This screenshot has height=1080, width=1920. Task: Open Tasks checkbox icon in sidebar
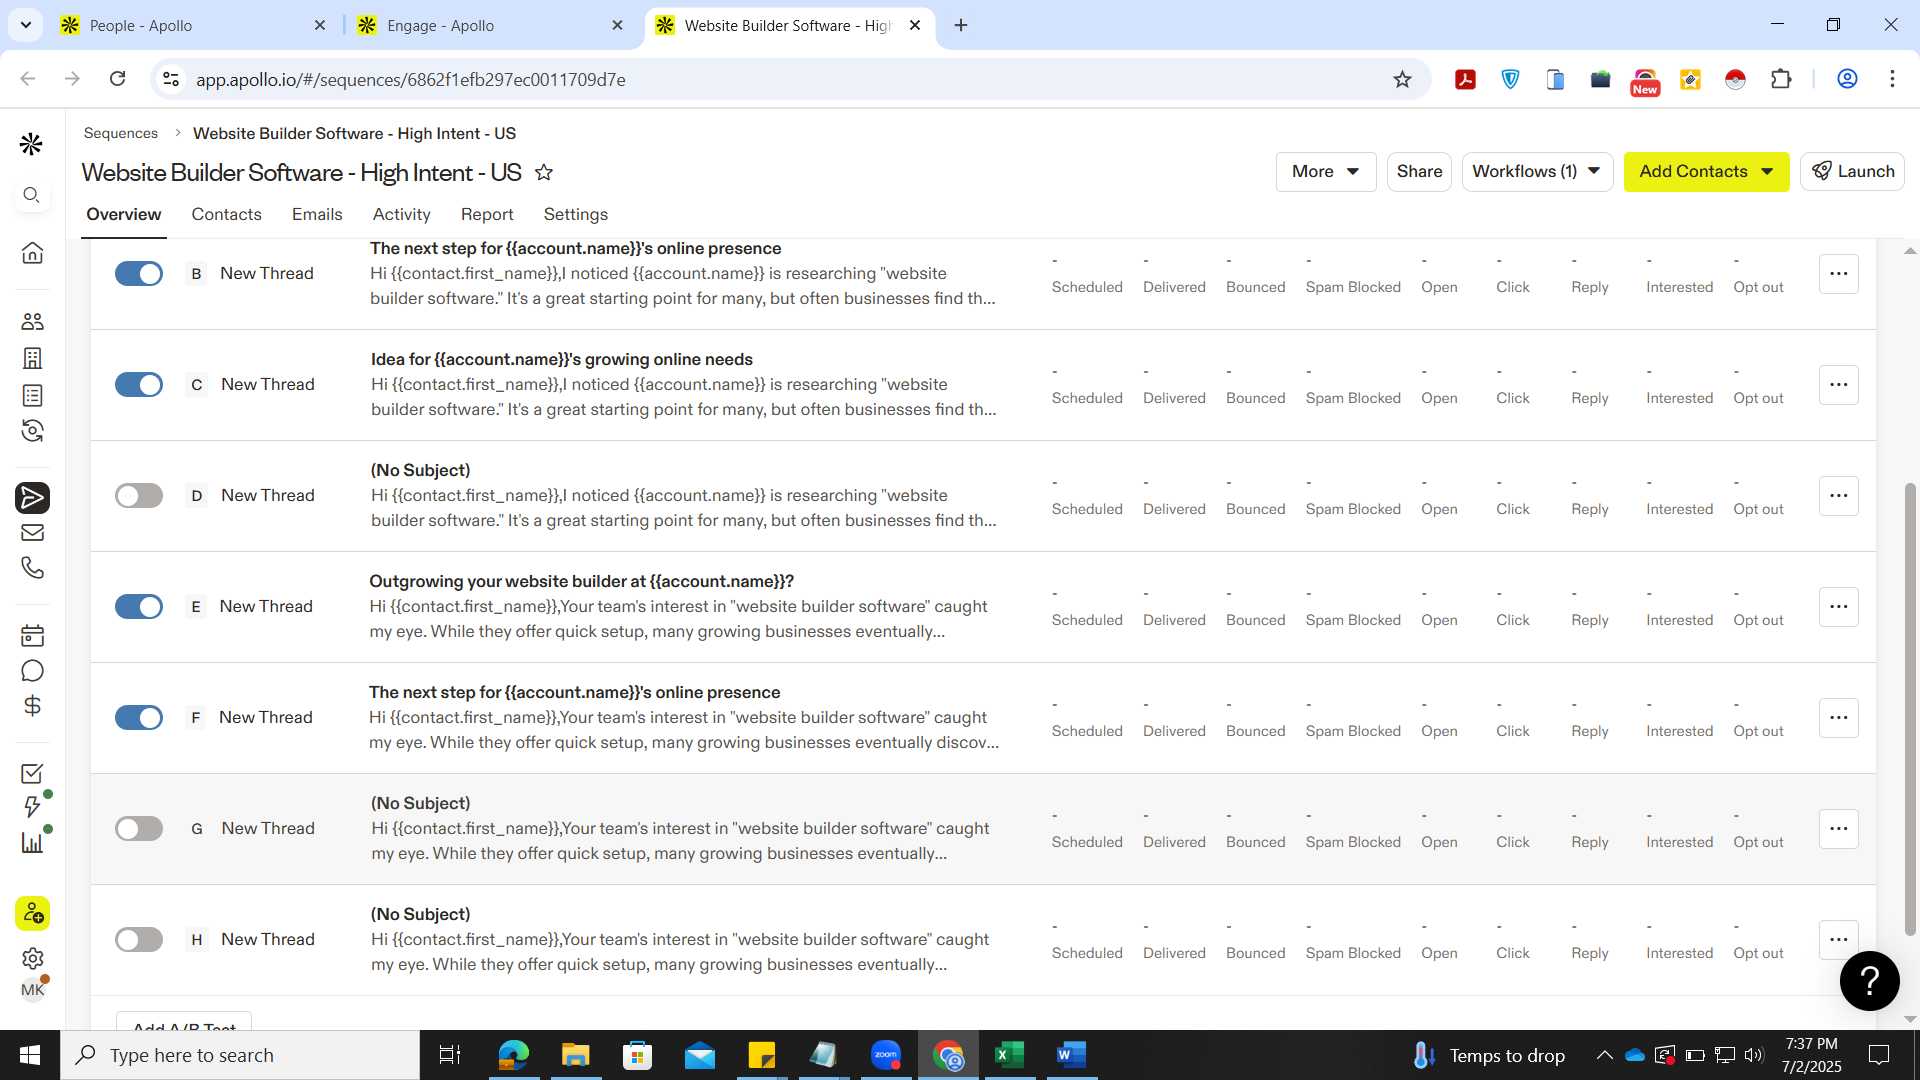coord(32,773)
